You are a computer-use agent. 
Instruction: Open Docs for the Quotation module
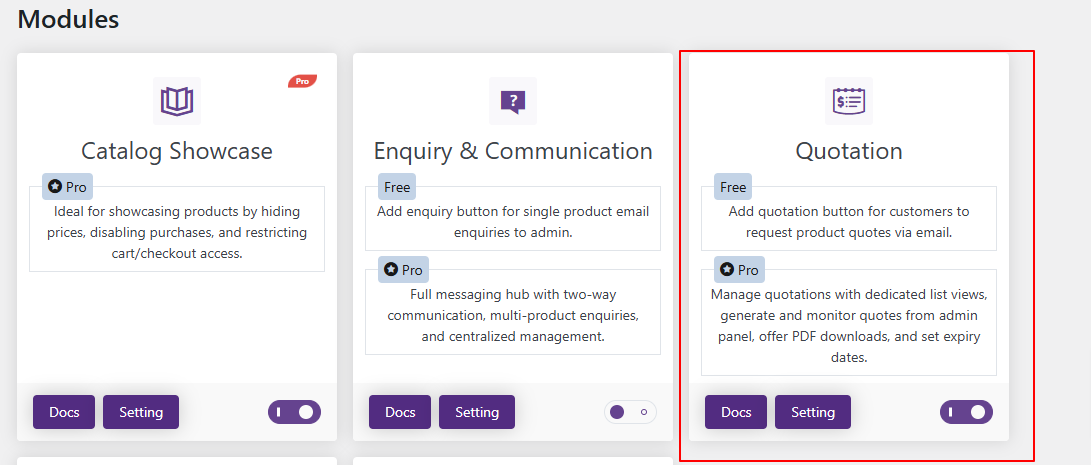[736, 412]
